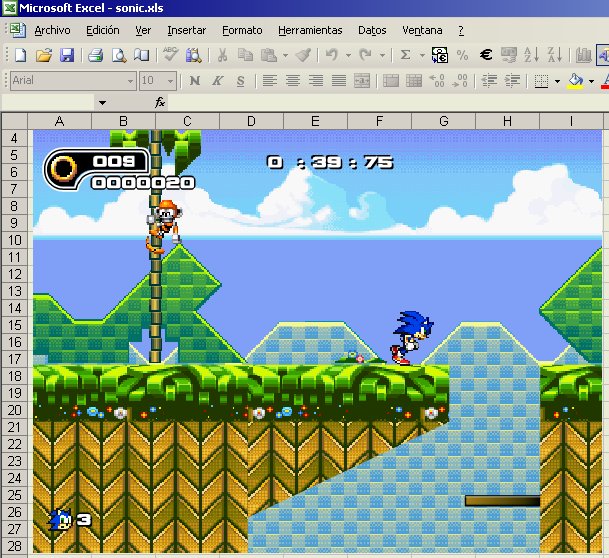
Task: Open the font size 10 dropdown
Action: (171, 81)
